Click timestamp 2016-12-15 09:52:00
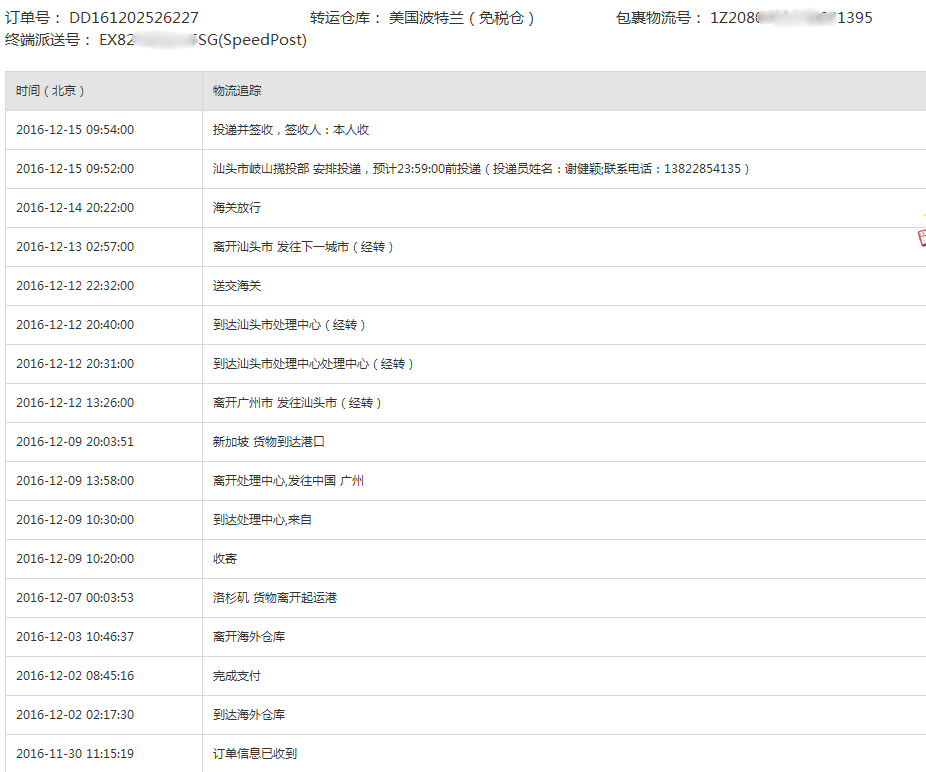Viewport: 926px width, 772px height. coord(75,168)
